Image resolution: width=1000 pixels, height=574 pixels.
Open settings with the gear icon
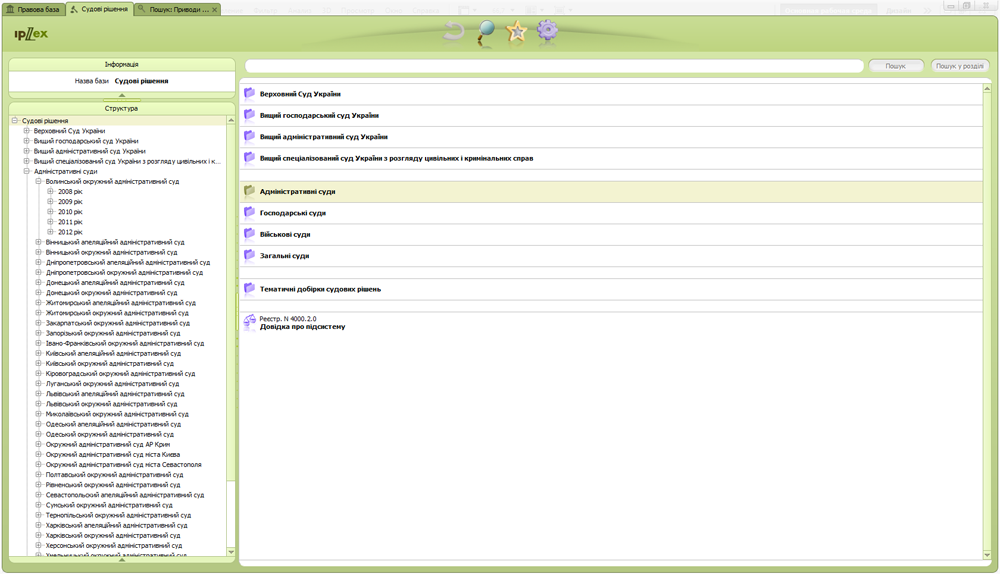pos(547,30)
